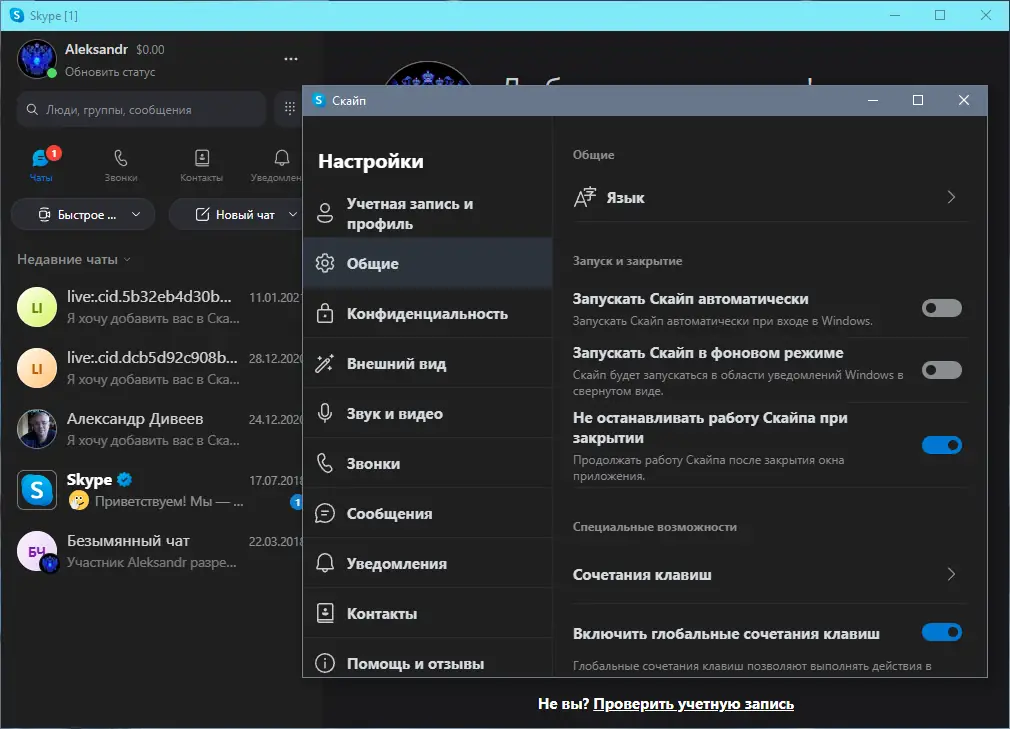Open the Контакты settings section

pos(383,613)
